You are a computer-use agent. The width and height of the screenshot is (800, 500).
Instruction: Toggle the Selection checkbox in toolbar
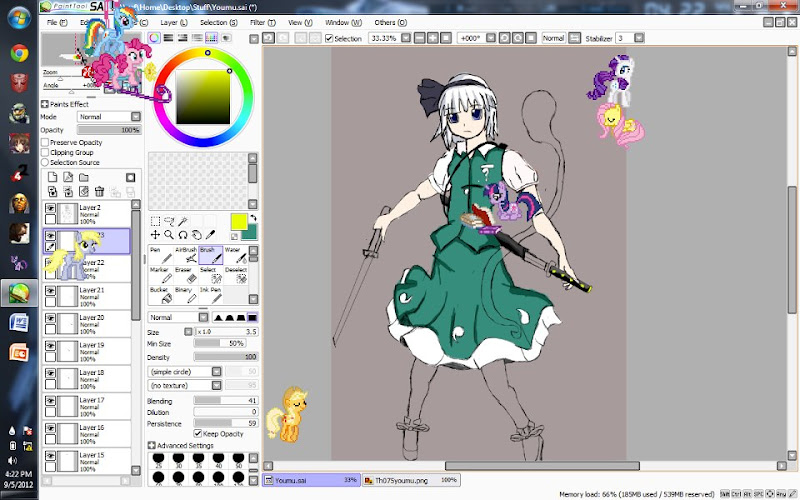point(329,38)
